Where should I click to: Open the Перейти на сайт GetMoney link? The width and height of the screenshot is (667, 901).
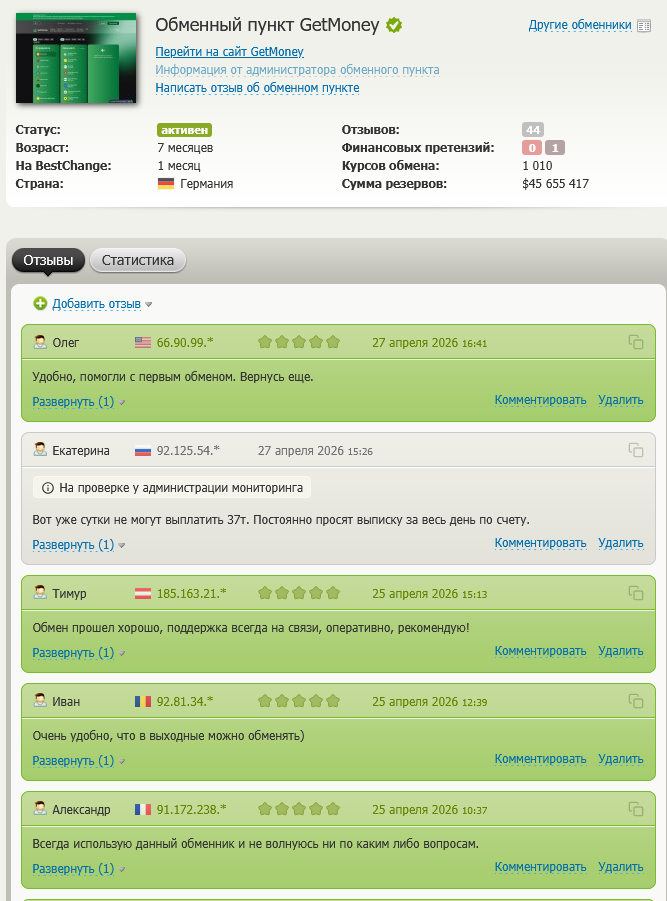[x=229, y=52]
